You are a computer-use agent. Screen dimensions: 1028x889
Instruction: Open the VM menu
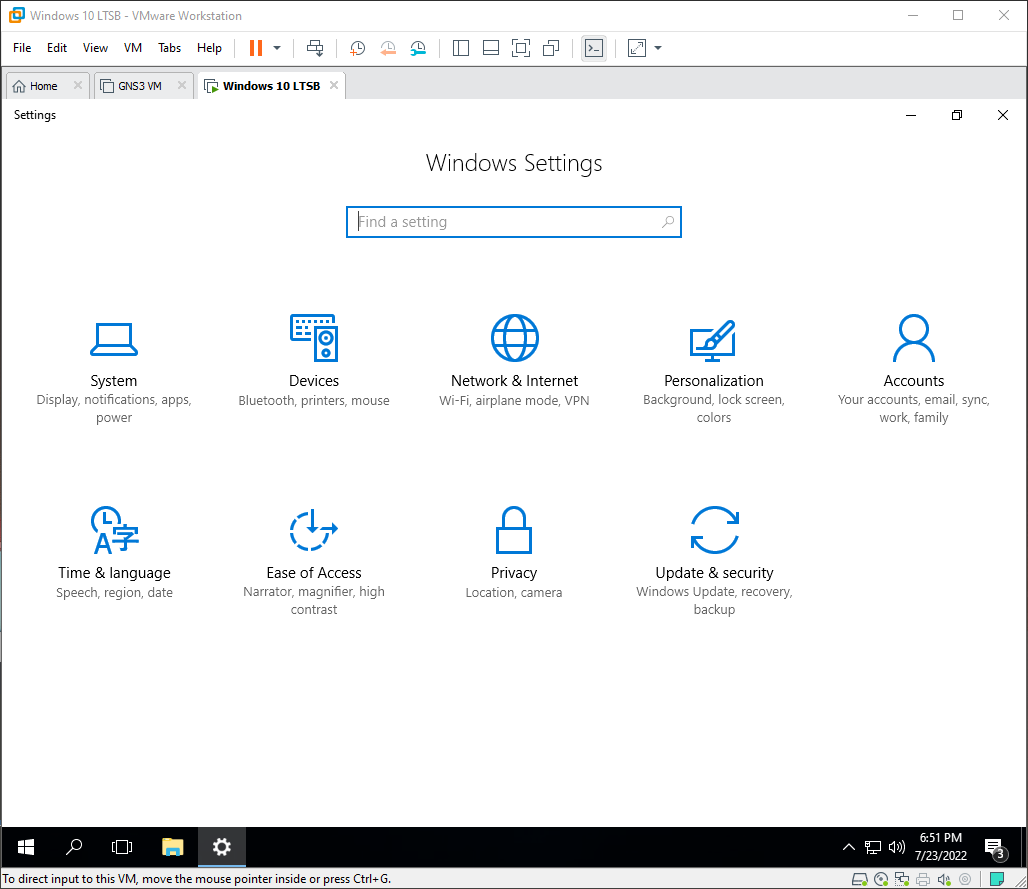point(133,48)
